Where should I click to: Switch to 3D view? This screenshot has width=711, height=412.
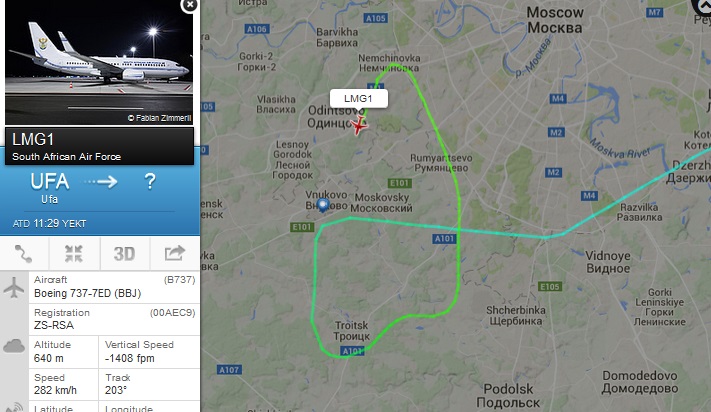click(124, 254)
